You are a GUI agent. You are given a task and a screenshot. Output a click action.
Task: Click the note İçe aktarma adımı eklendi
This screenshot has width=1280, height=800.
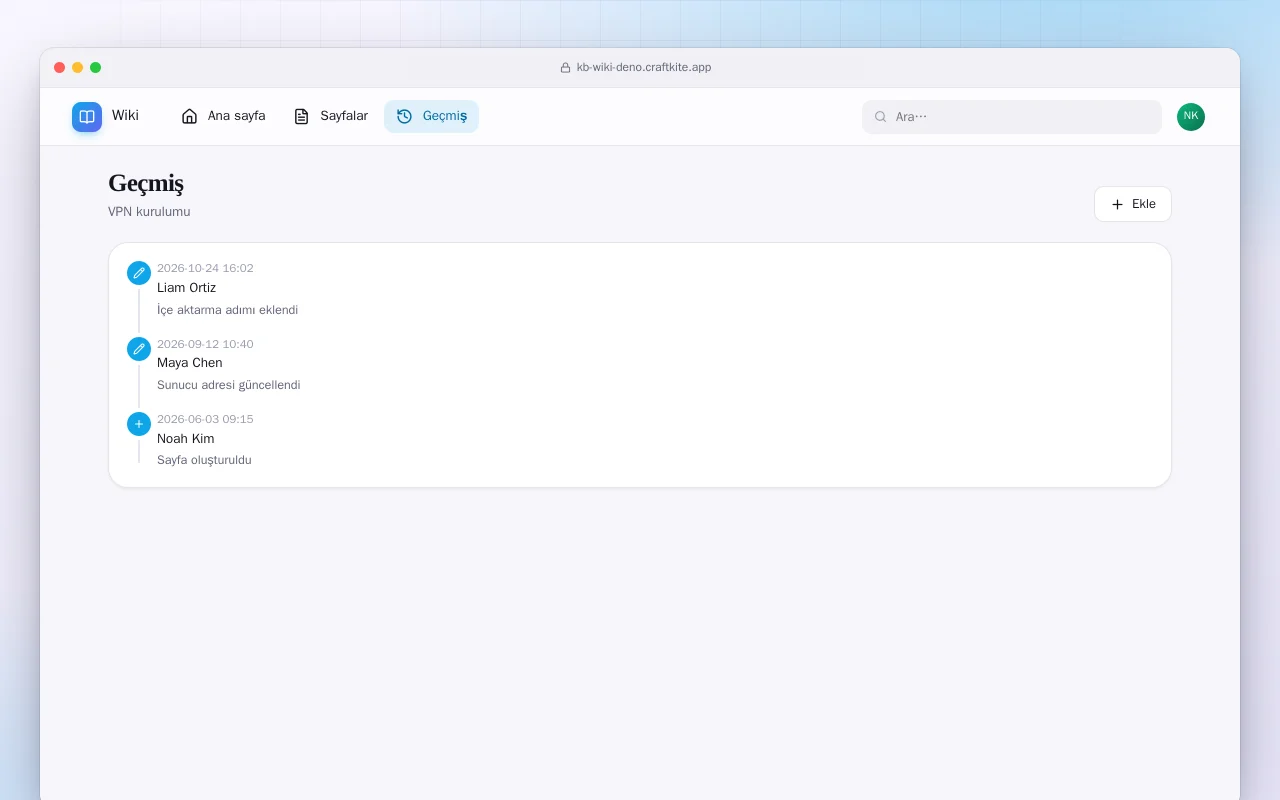click(x=228, y=310)
